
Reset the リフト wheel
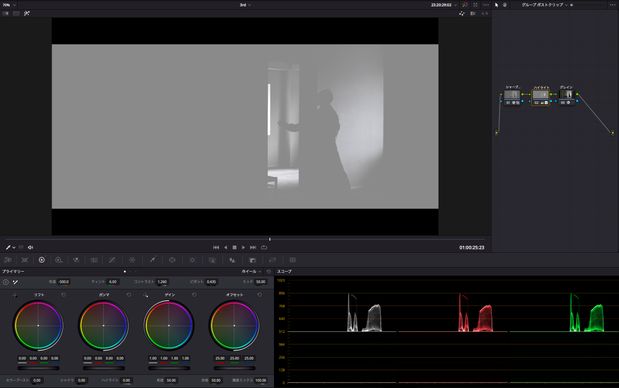click(x=63, y=295)
